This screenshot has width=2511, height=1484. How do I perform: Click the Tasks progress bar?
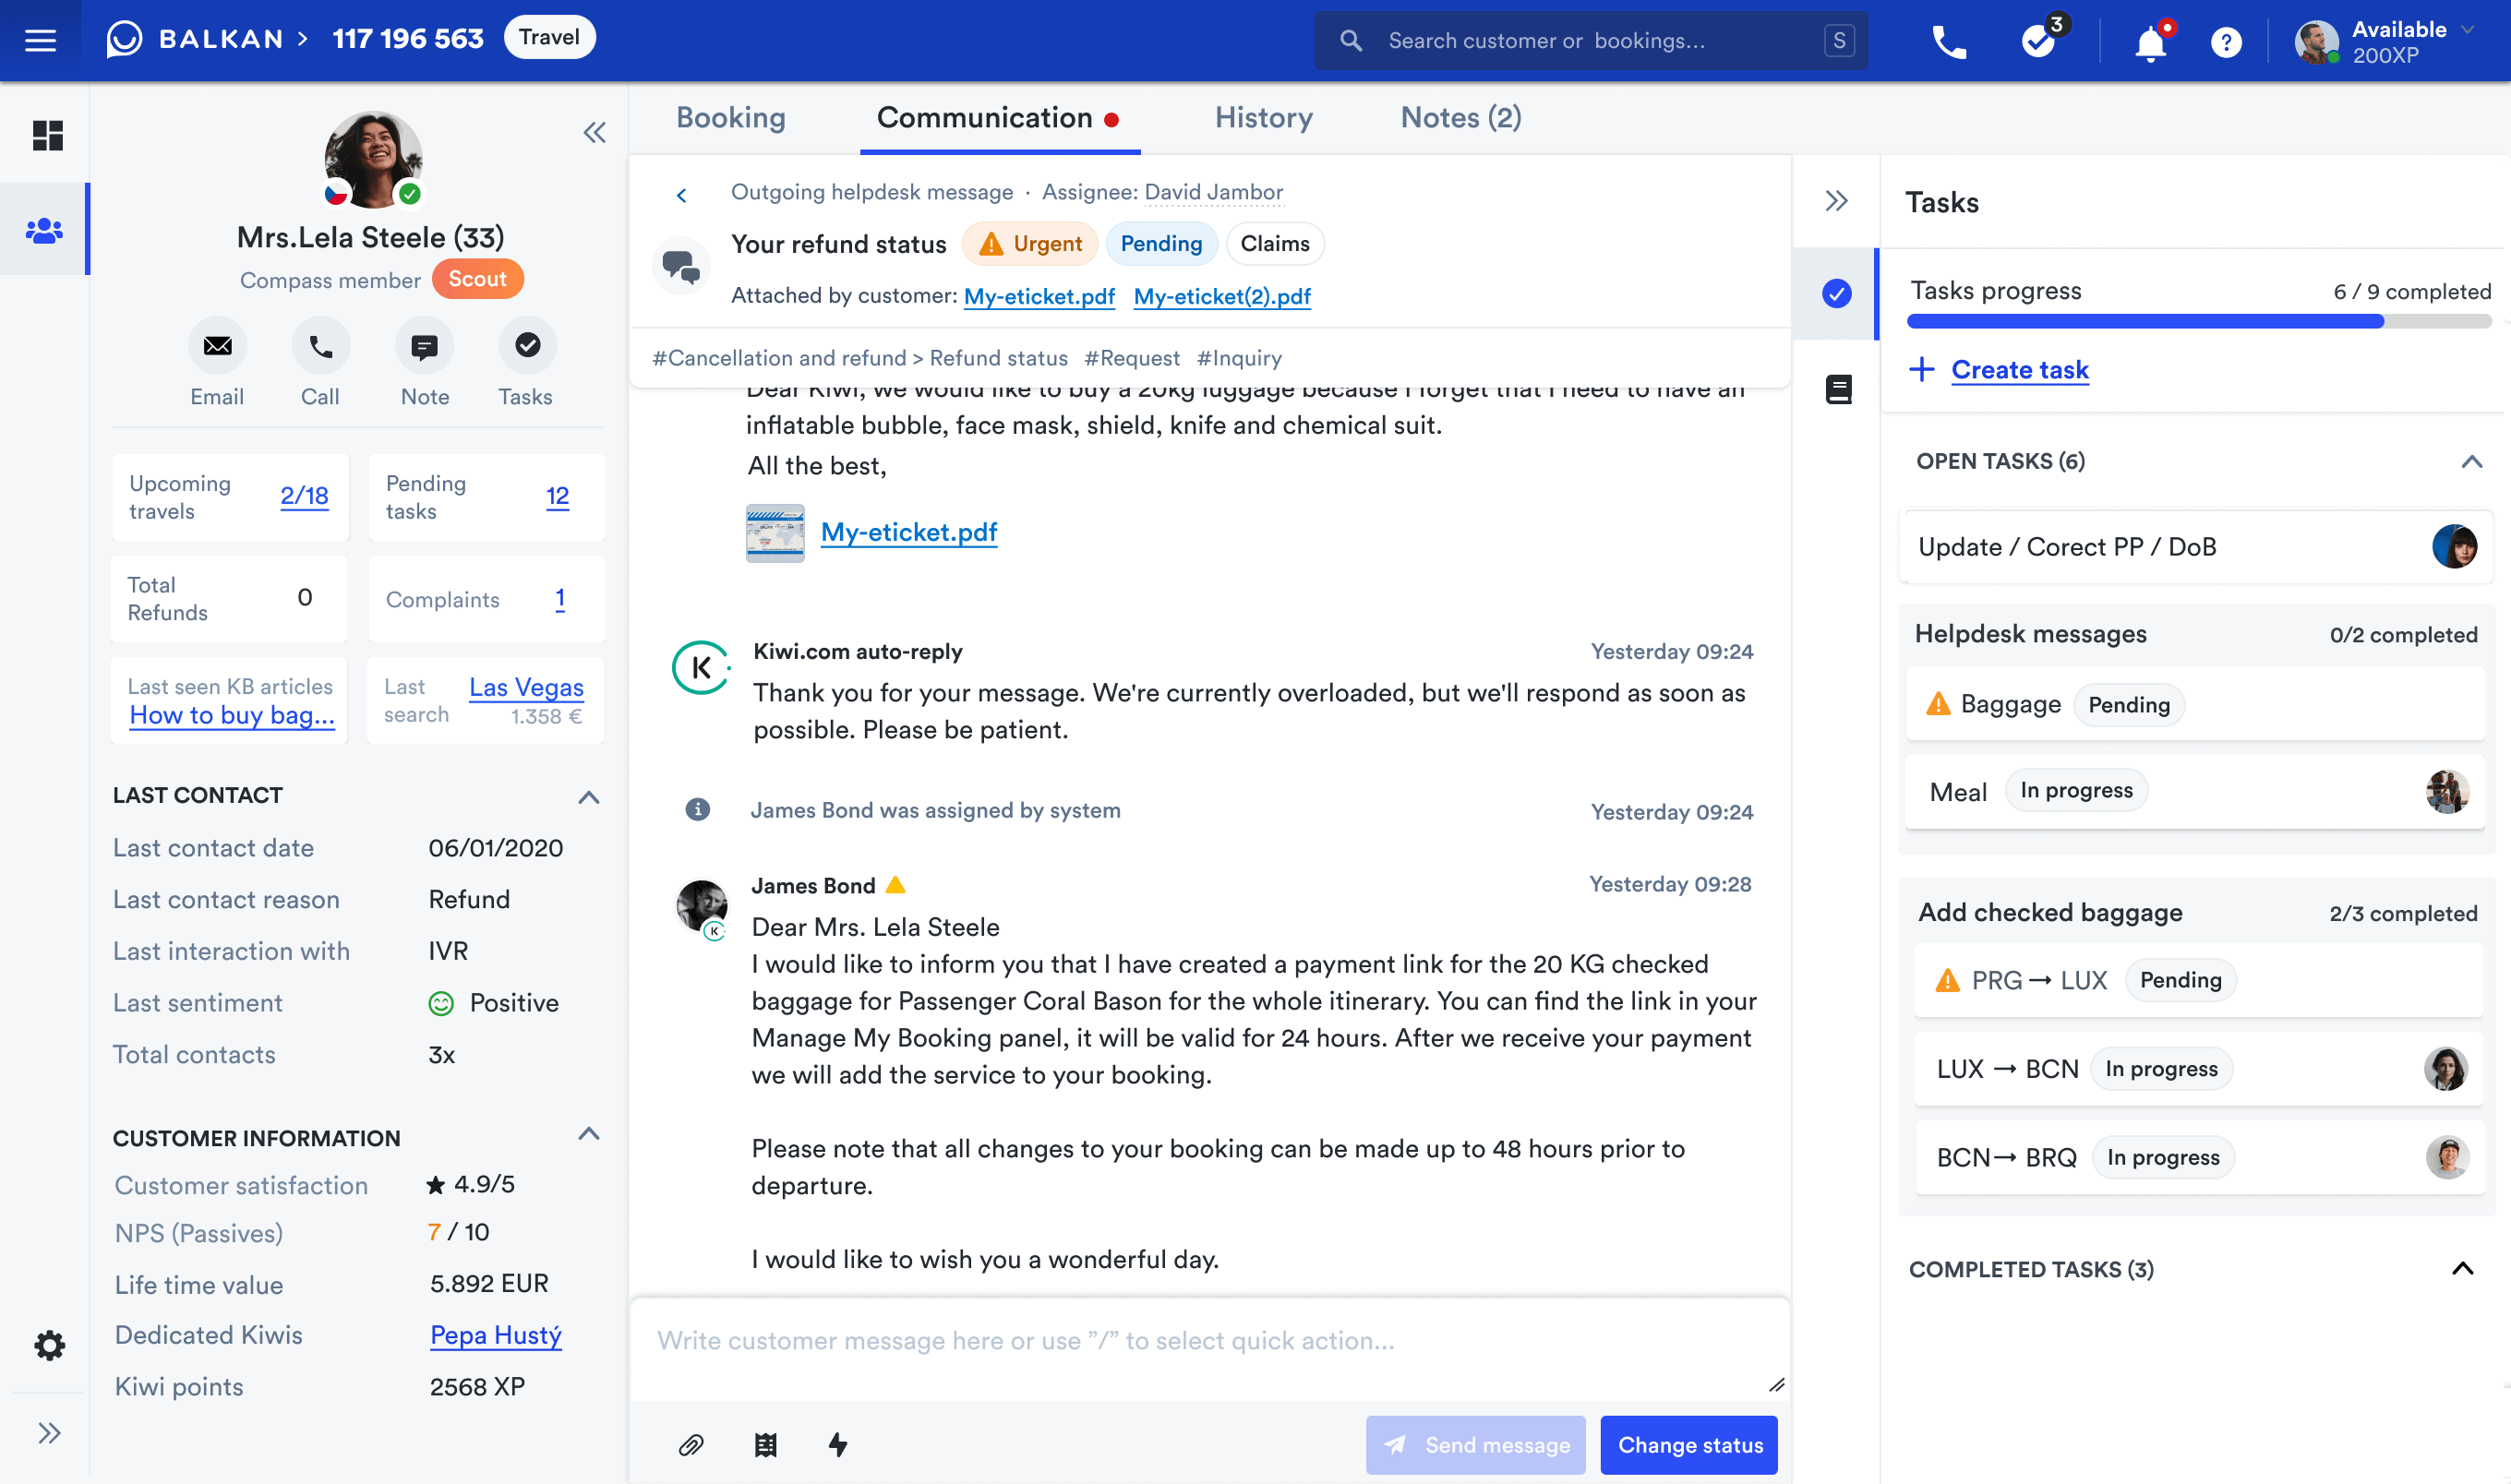click(x=2198, y=322)
